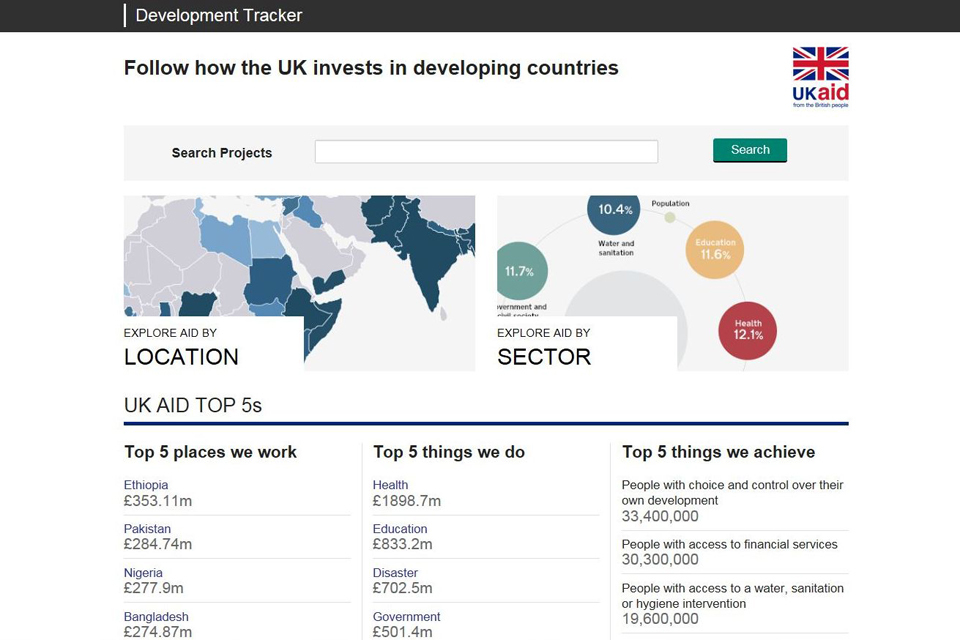Open the Pakistan country link
The width and height of the screenshot is (960, 640).
click(147, 529)
